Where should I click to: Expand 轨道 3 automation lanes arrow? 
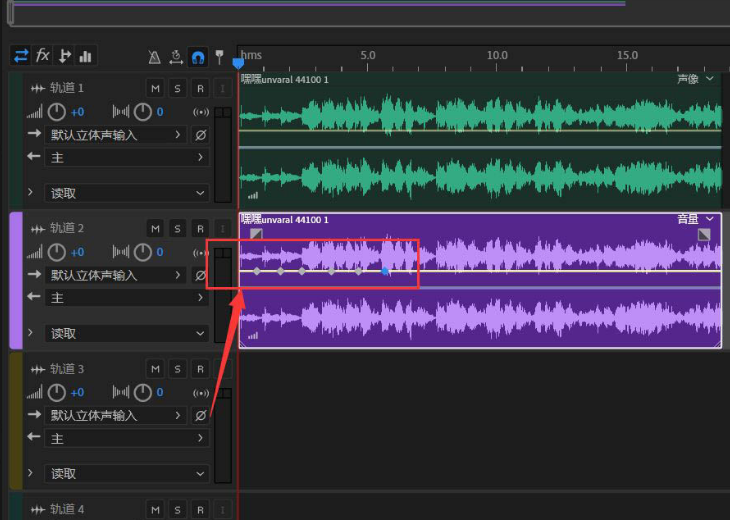[x=30, y=473]
